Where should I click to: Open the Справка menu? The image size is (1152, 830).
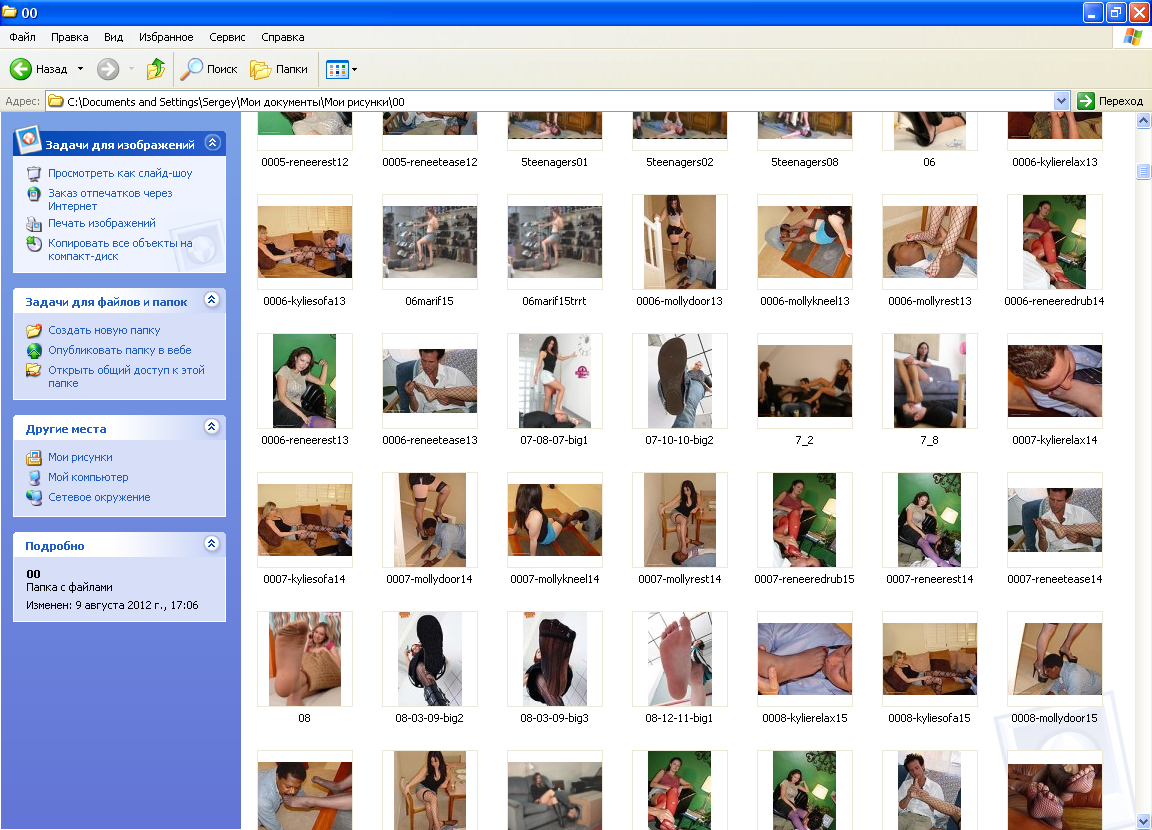(x=283, y=37)
